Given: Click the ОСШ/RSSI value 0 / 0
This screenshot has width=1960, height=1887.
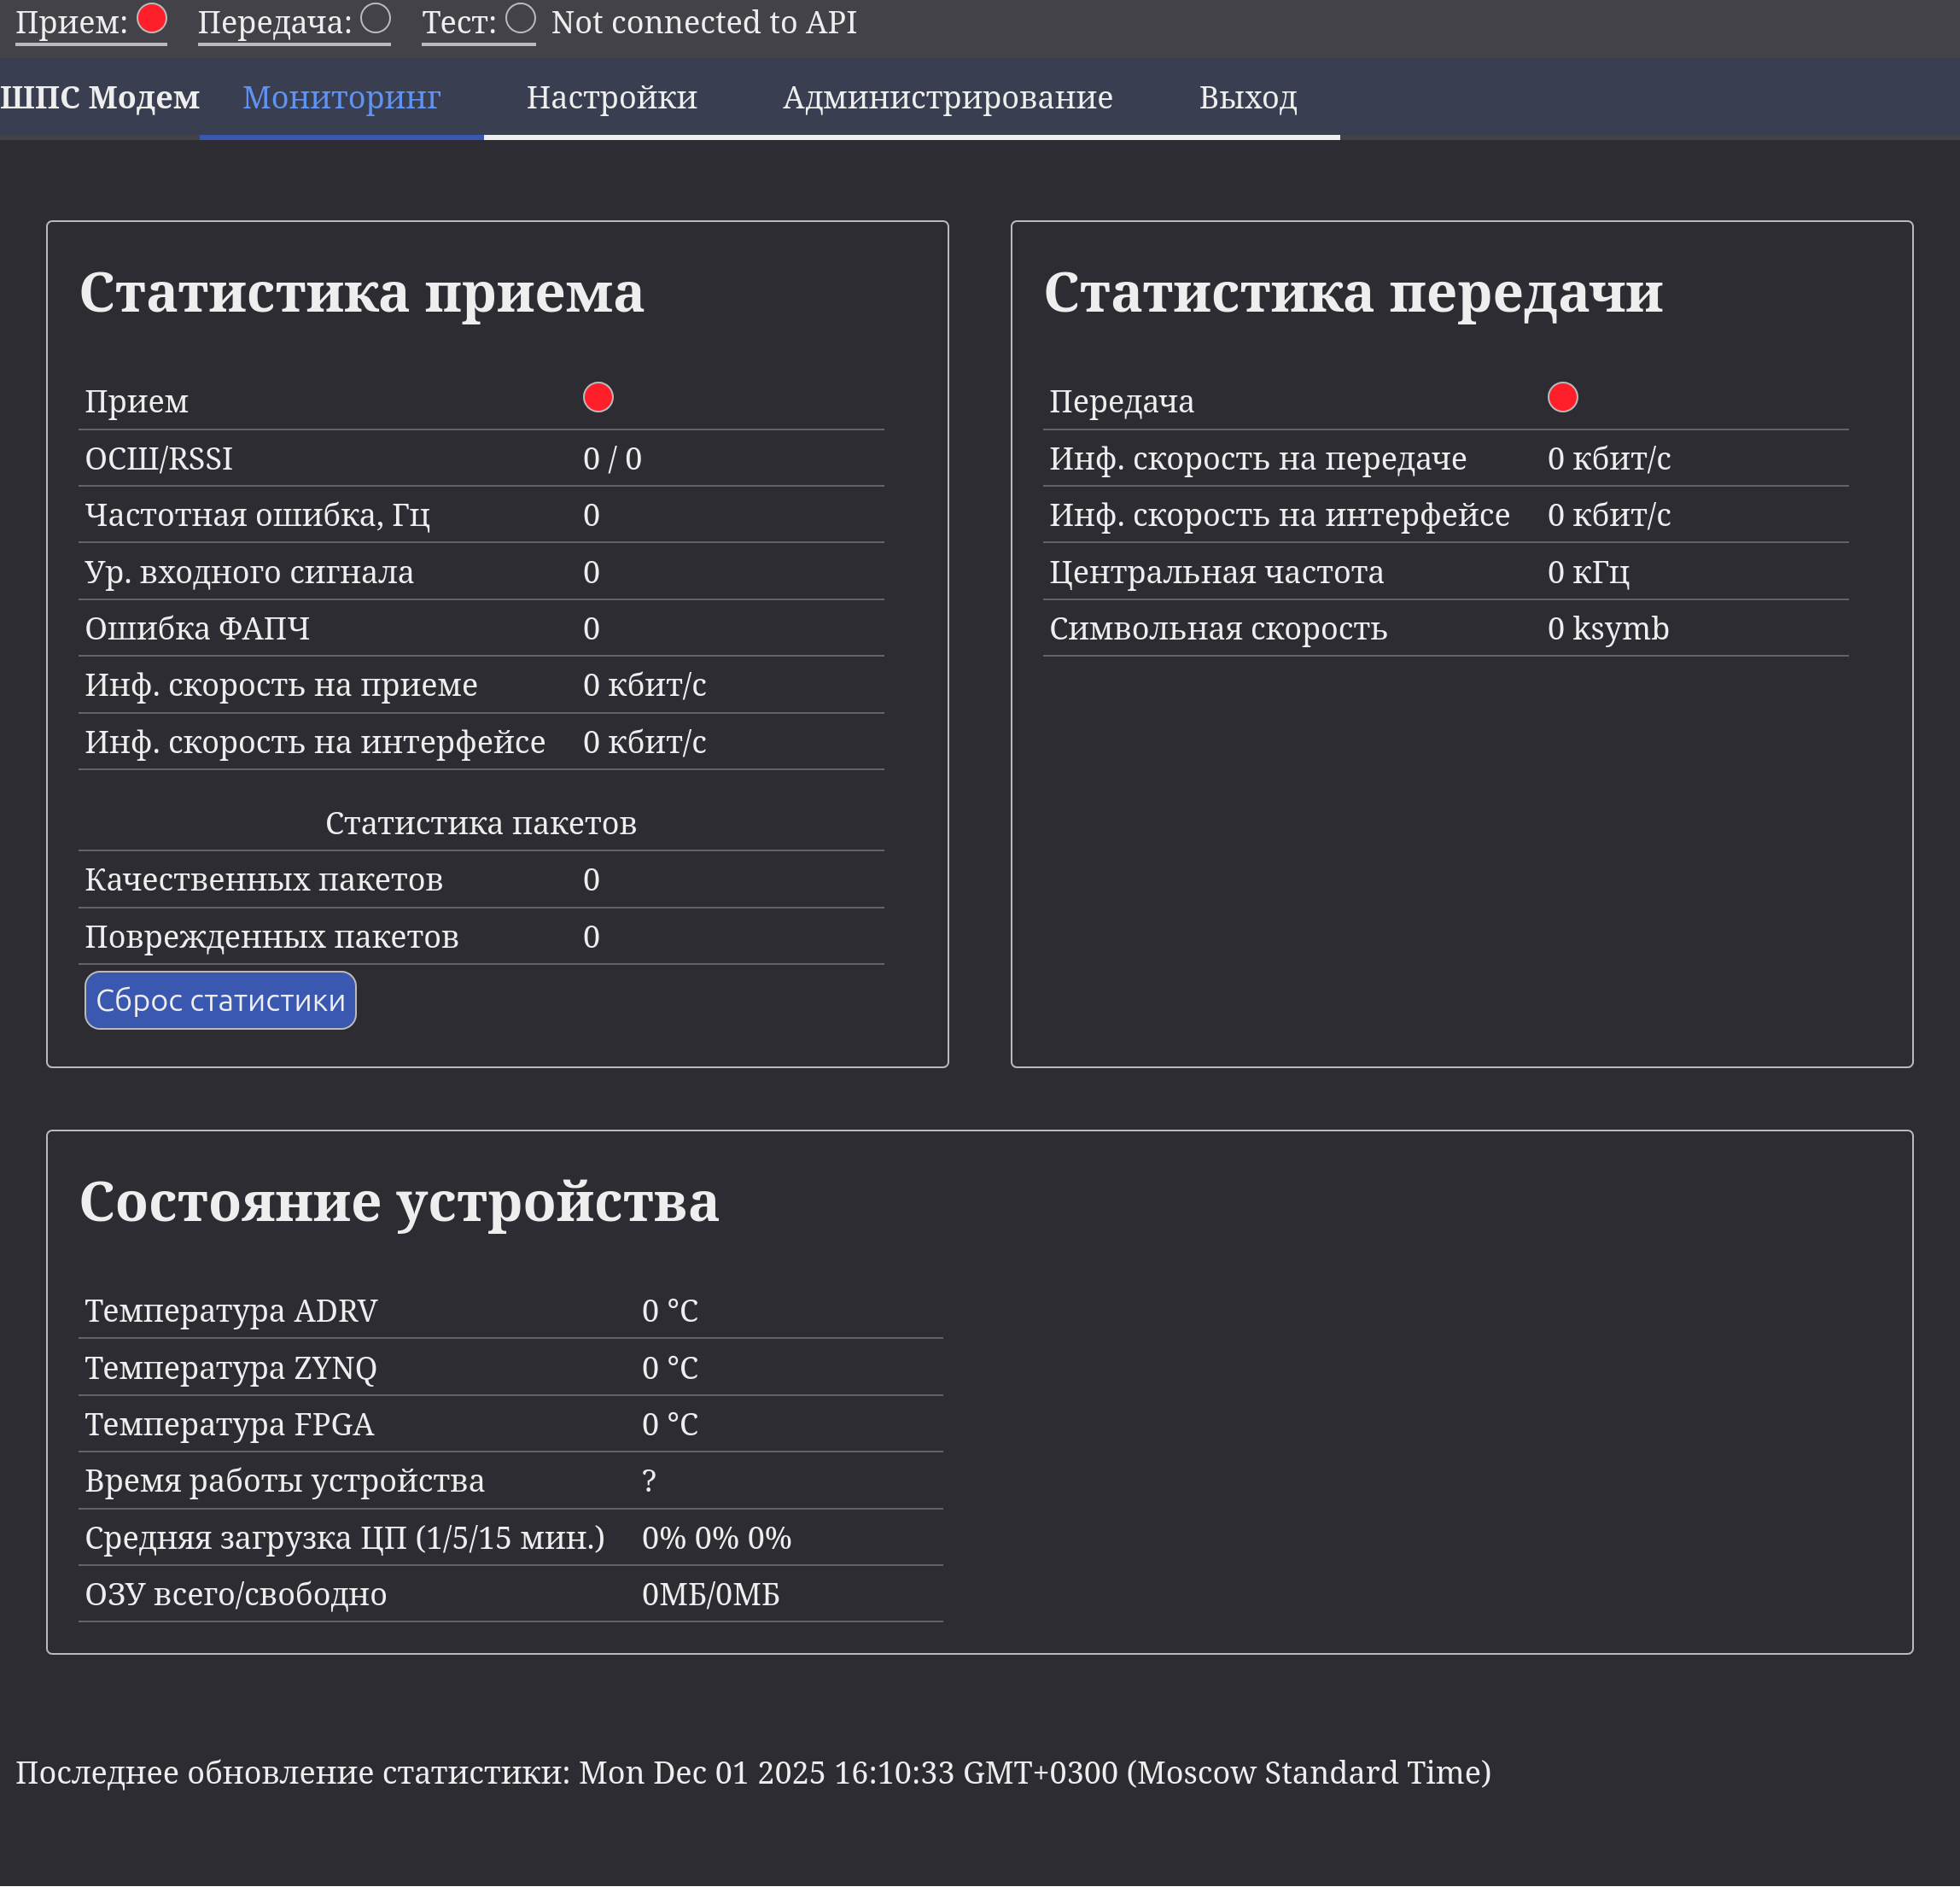Looking at the screenshot, I should [612, 459].
